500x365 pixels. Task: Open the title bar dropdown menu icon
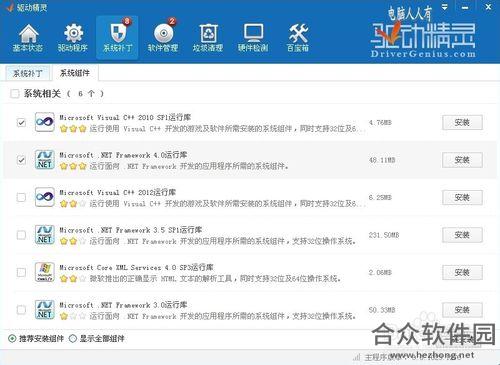[445, 7]
